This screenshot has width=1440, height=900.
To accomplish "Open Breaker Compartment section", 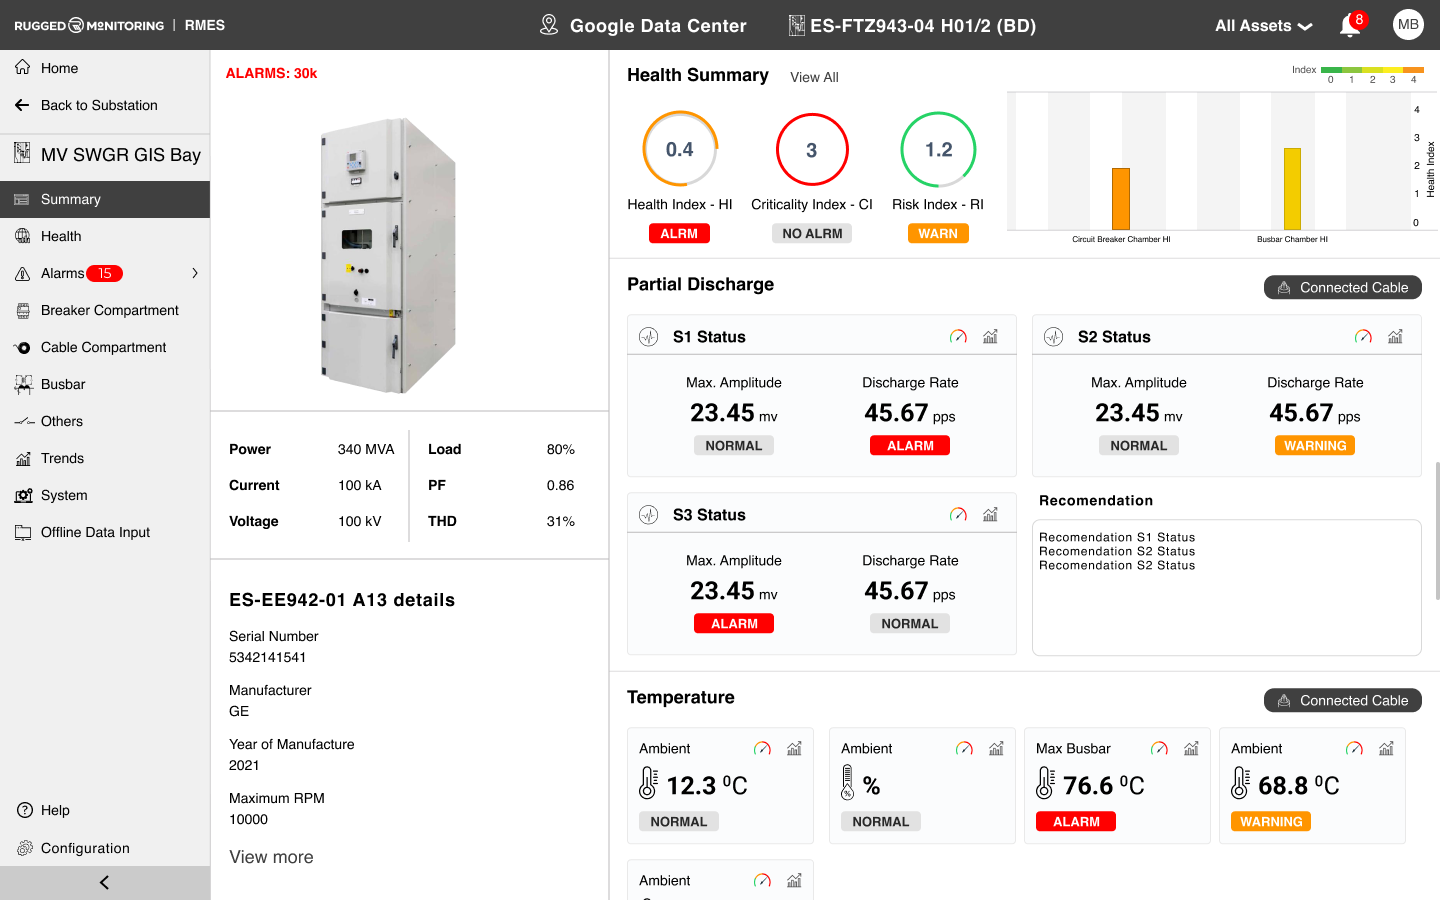I will click(105, 310).
